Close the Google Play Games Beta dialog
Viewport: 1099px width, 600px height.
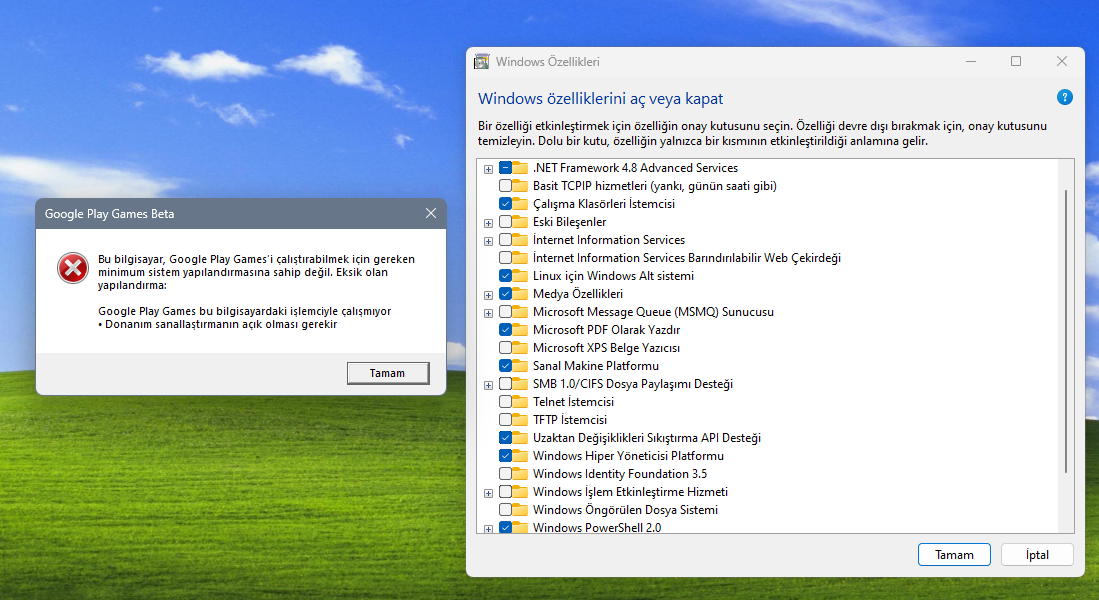[431, 213]
